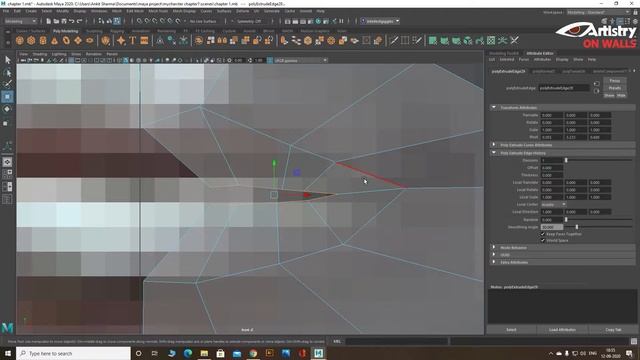Select the Polygon Torus shelf icon
The width and height of the screenshot is (640, 360).
point(66,40)
